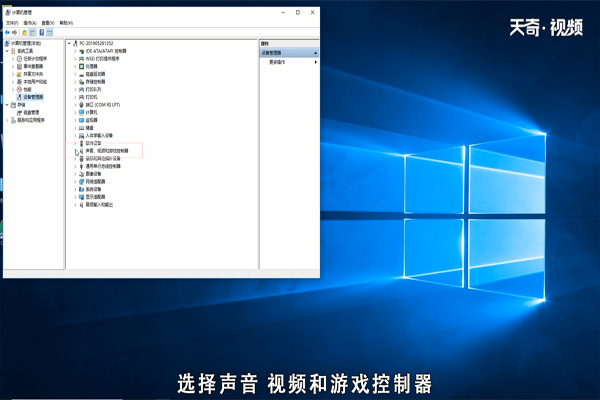The width and height of the screenshot is (600, 400).
Task: Open the 查看(V) menu
Action: point(48,23)
